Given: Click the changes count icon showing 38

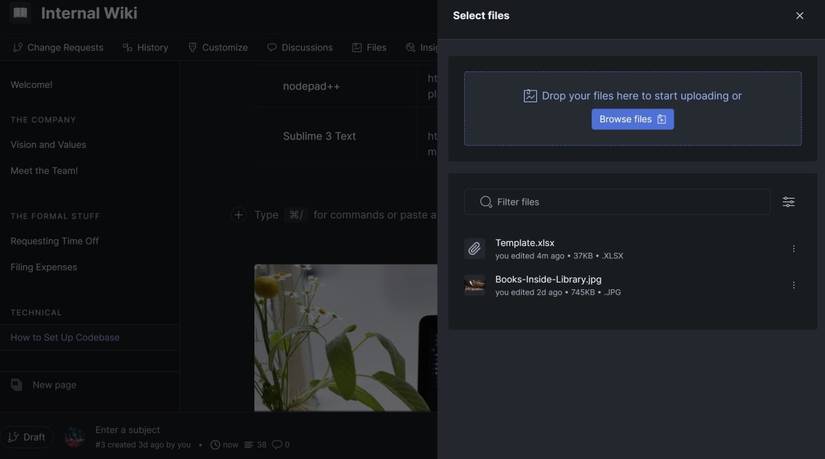Looking at the screenshot, I should 248,445.
